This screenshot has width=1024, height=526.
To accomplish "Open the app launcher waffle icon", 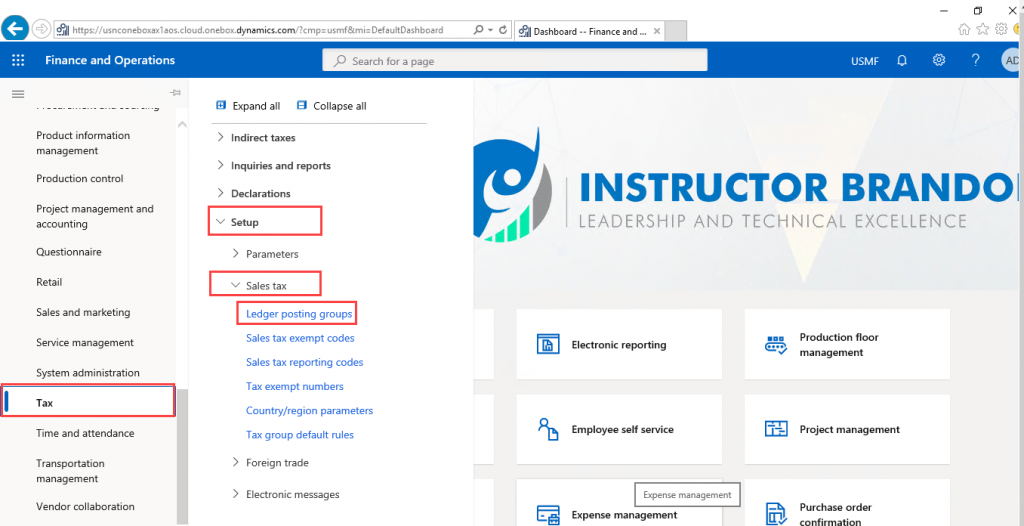I will point(18,60).
